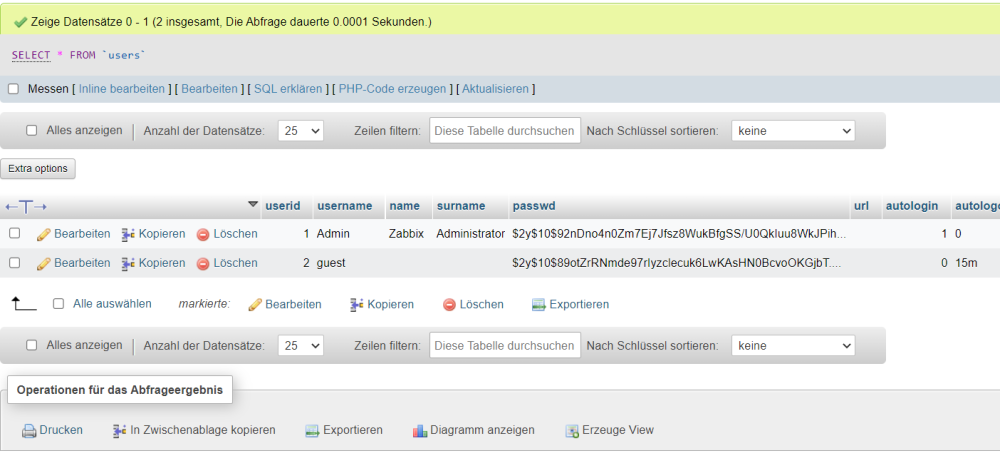Image resolution: width=1000 pixels, height=461 pixels.
Task: Click the red delete icon in Admin row
Action: click(203, 235)
